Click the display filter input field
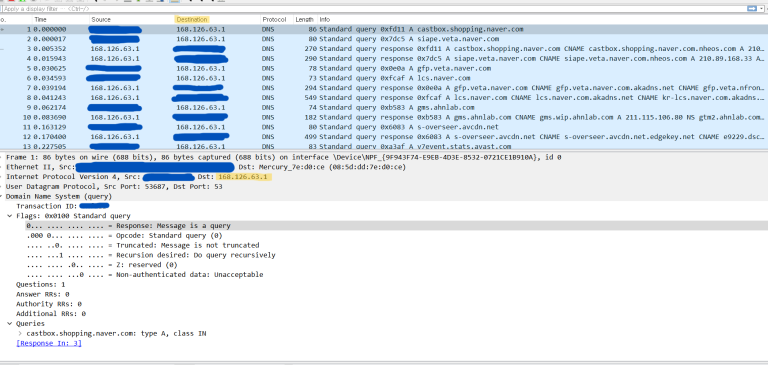Image resolution: width=768 pixels, height=365 pixels. pos(372,9)
